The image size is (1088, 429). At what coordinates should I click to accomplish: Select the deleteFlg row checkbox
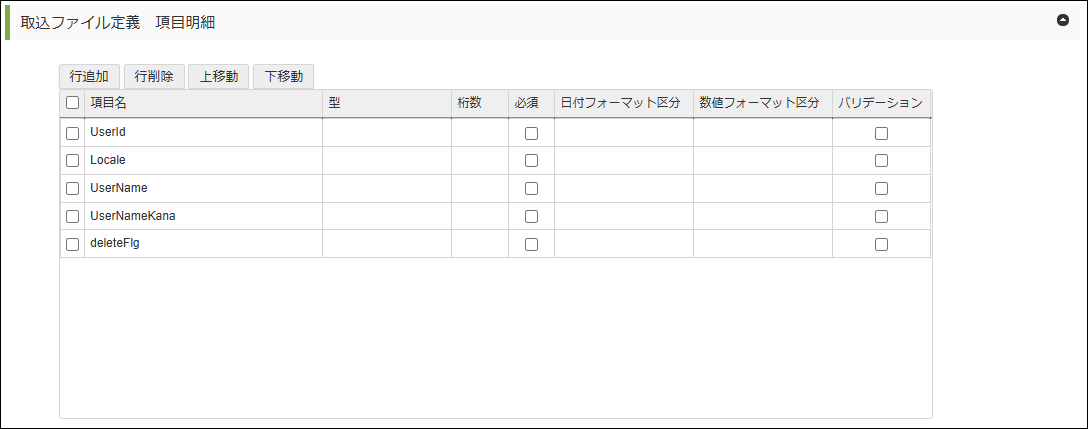coord(72,244)
